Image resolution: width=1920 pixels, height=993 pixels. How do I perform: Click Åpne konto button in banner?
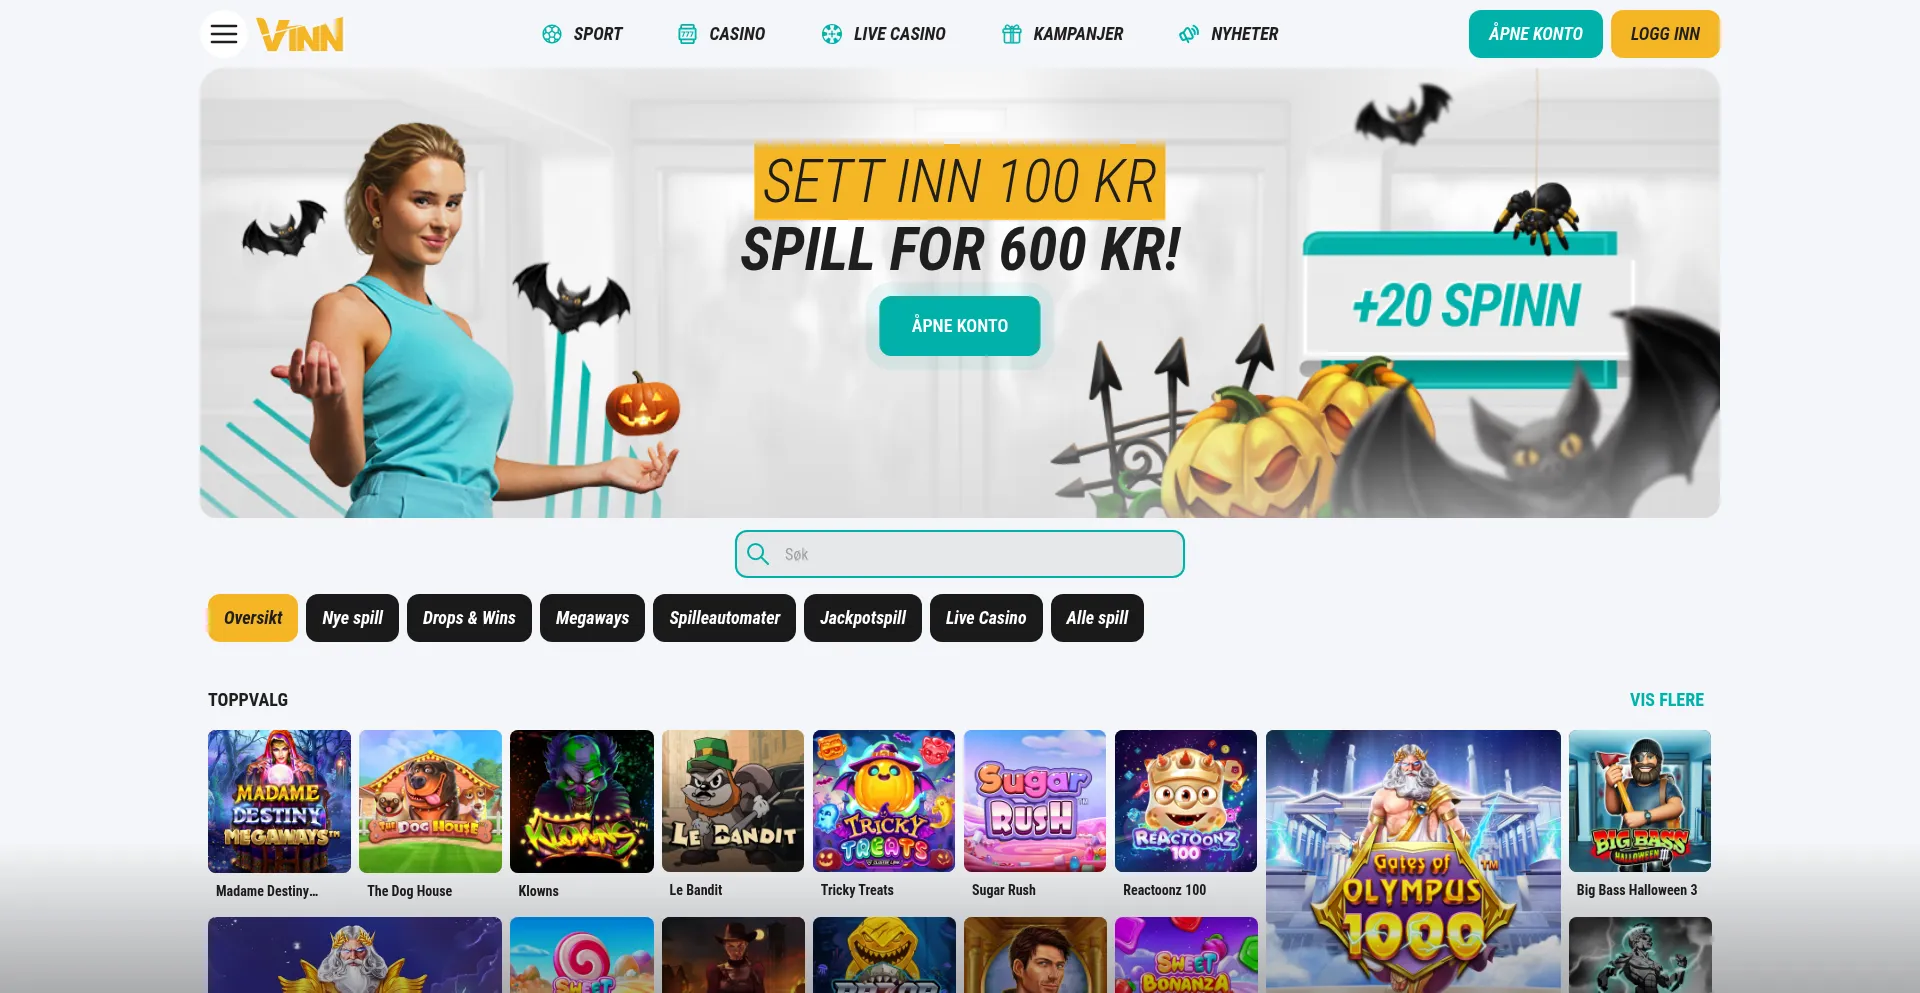point(960,326)
